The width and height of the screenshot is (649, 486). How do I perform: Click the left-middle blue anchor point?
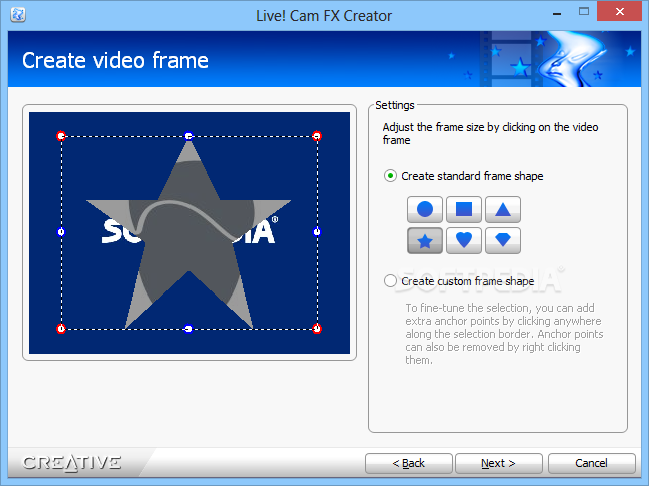(61, 232)
